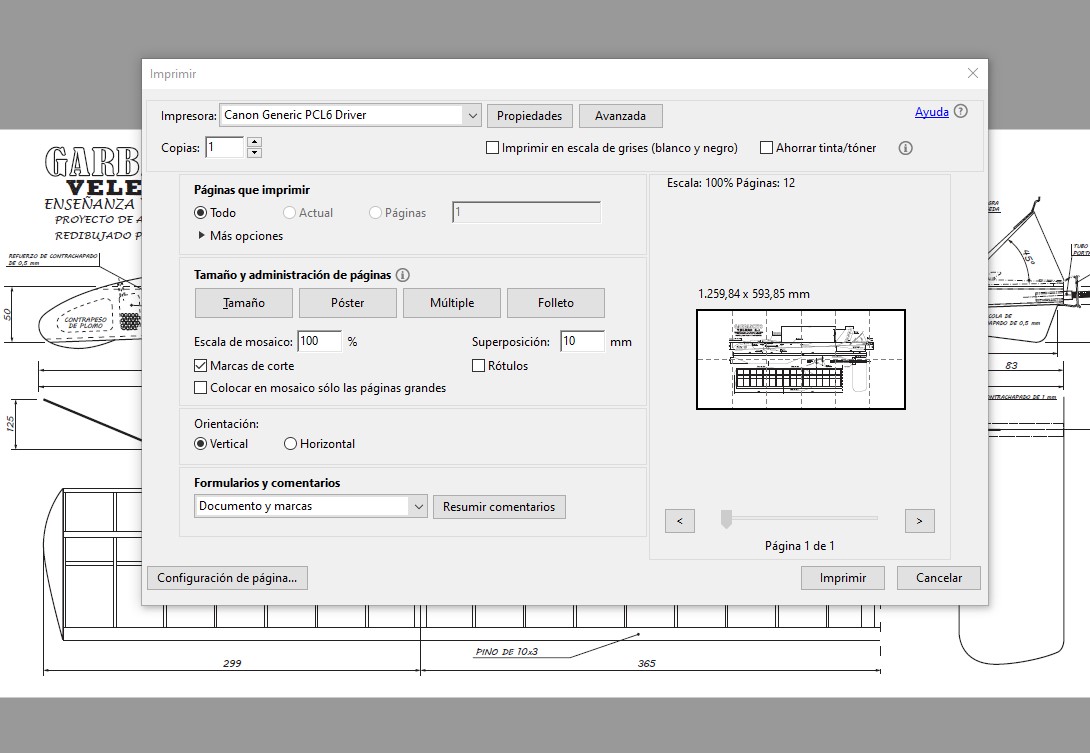Open the Ayuda help link
Viewport: 1090px width, 753px height.
(x=931, y=112)
